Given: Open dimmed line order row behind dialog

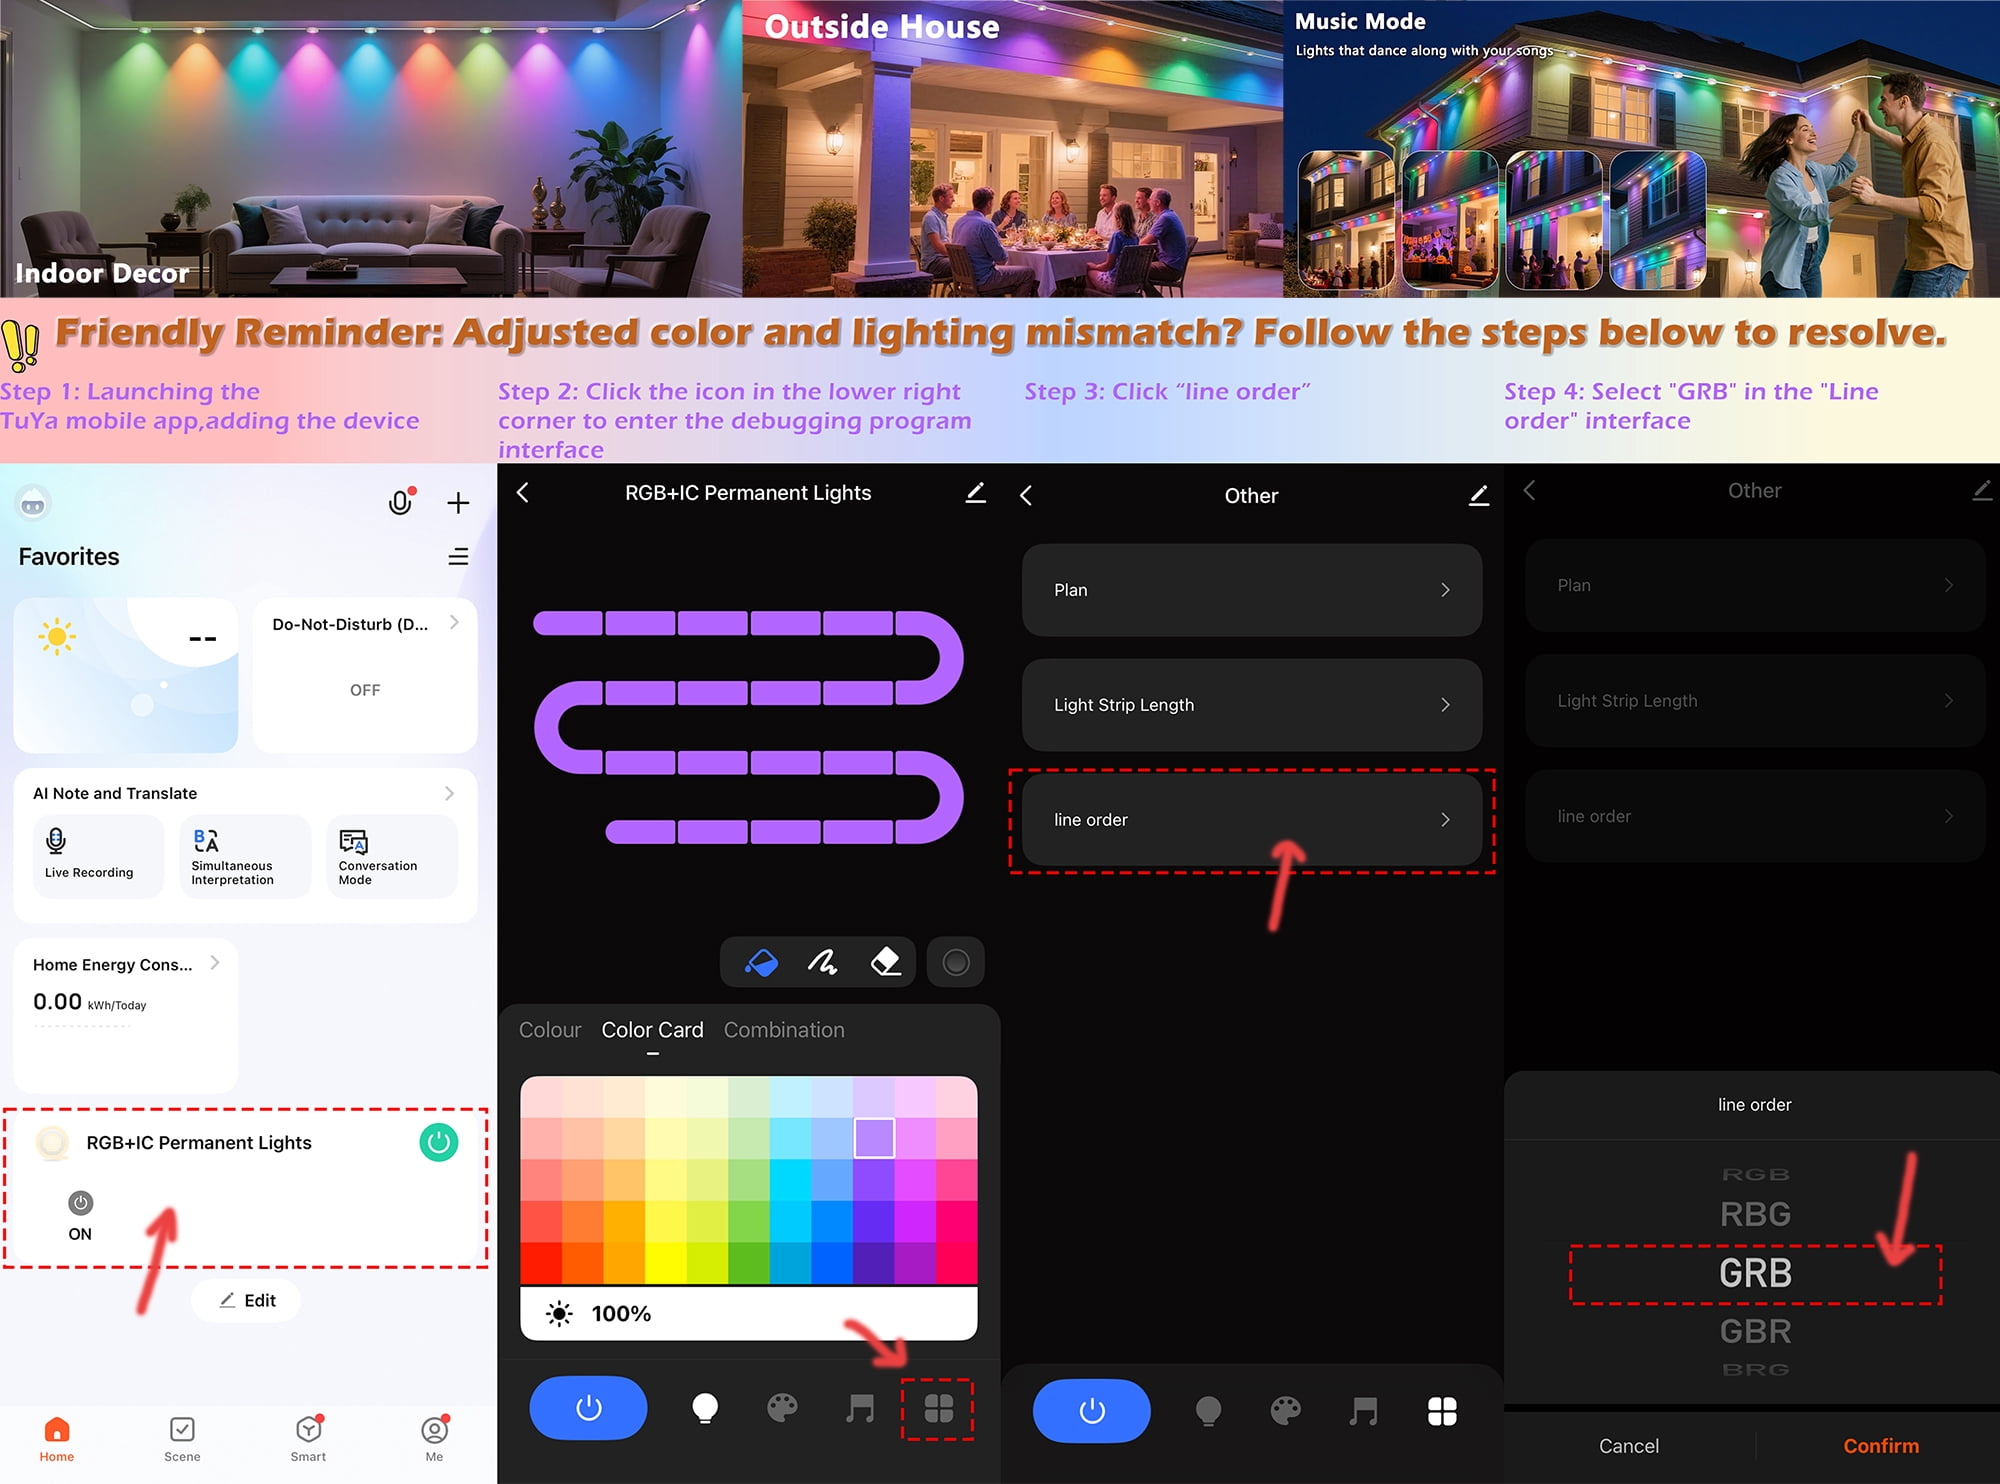Looking at the screenshot, I should pyautogui.click(x=1755, y=816).
